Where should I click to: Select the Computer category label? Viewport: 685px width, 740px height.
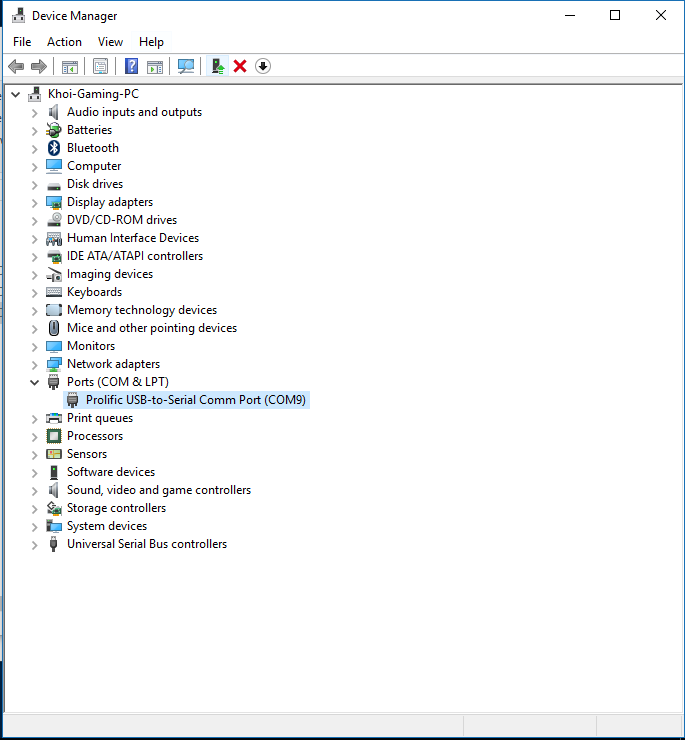pos(94,166)
